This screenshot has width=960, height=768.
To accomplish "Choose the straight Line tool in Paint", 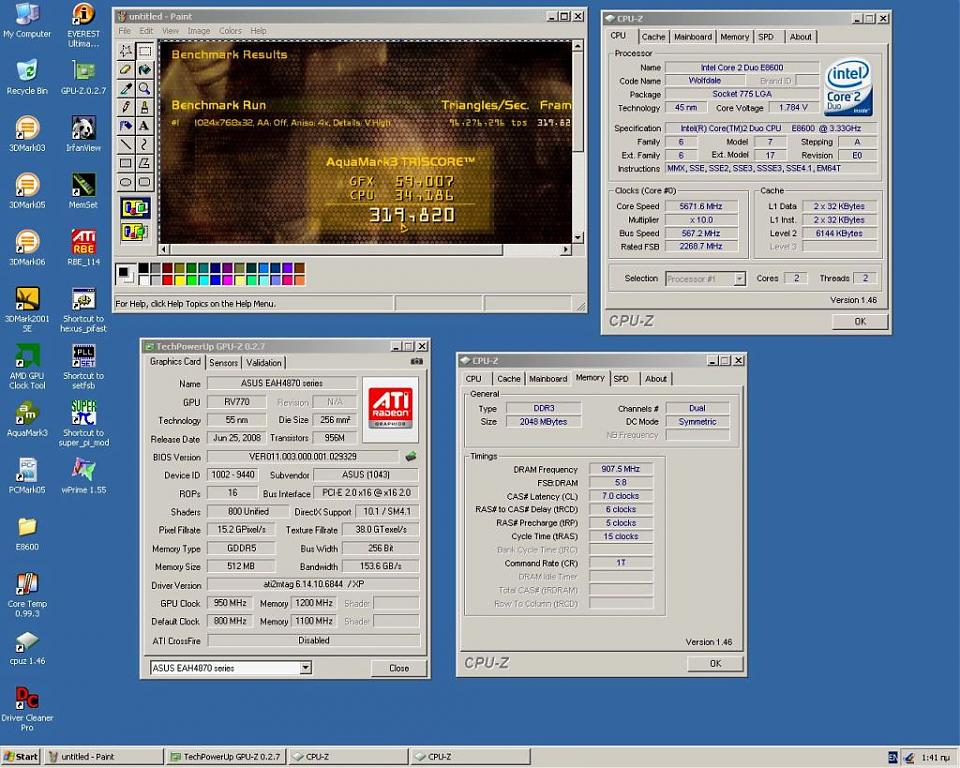I will click(x=126, y=145).
